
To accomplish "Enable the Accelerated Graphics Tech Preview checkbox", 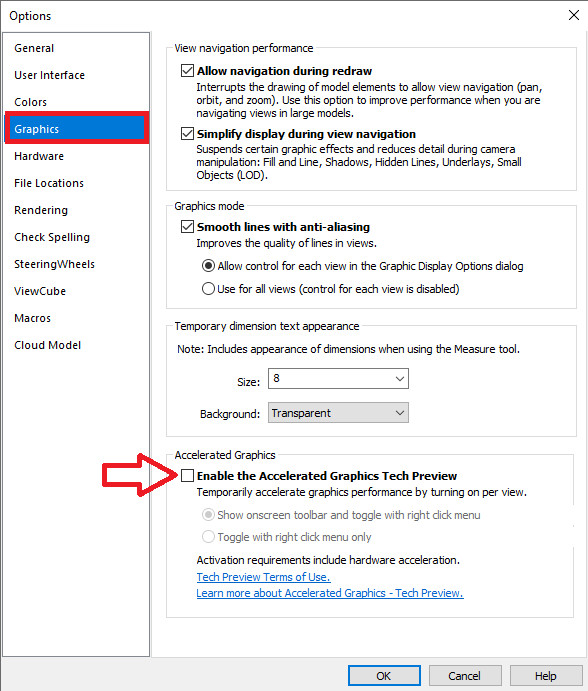I will click(187, 476).
